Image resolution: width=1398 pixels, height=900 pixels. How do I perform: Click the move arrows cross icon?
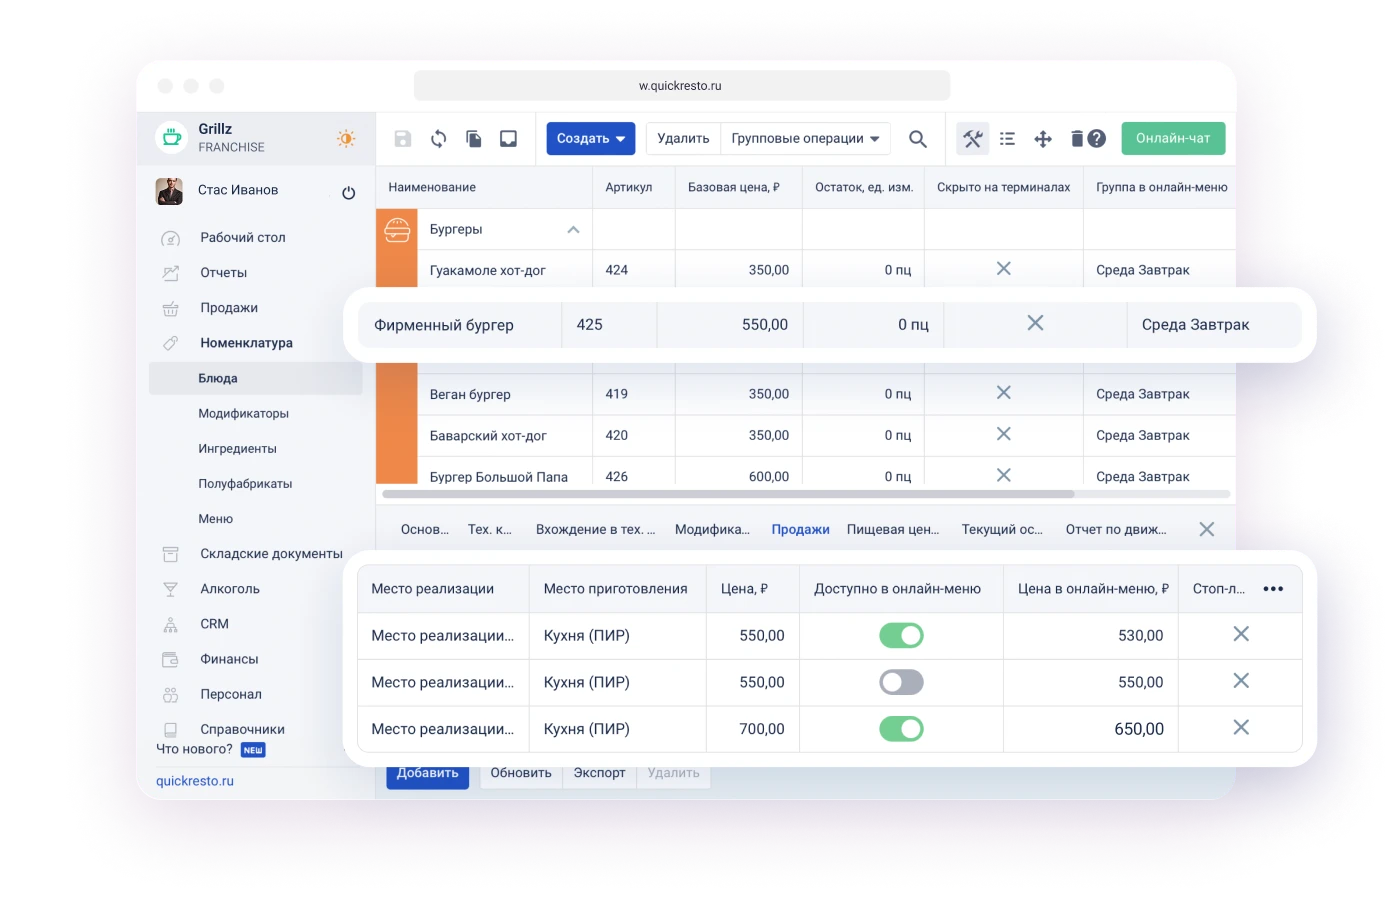click(1043, 139)
